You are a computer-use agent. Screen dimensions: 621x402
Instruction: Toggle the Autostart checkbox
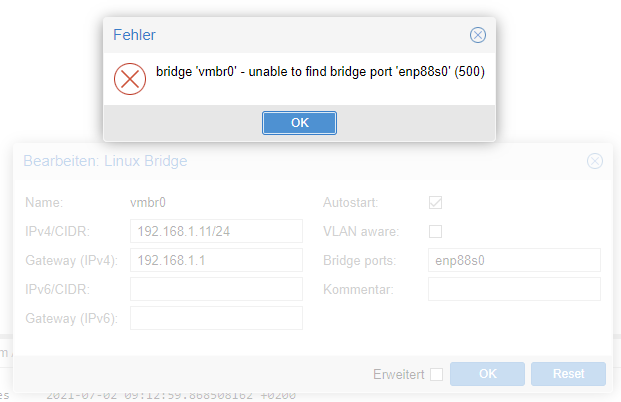coord(435,203)
